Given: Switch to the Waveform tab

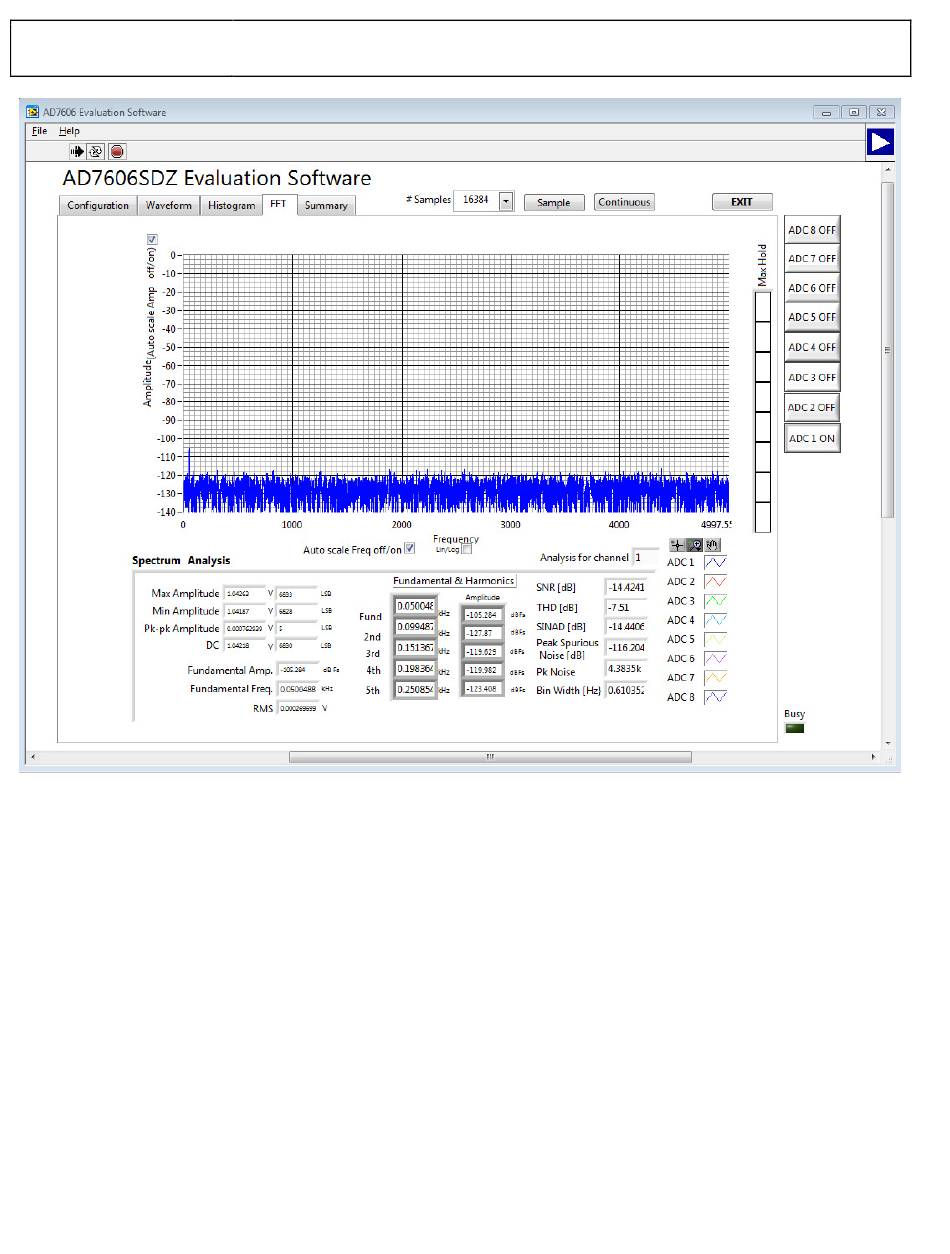Looking at the screenshot, I should point(169,206).
